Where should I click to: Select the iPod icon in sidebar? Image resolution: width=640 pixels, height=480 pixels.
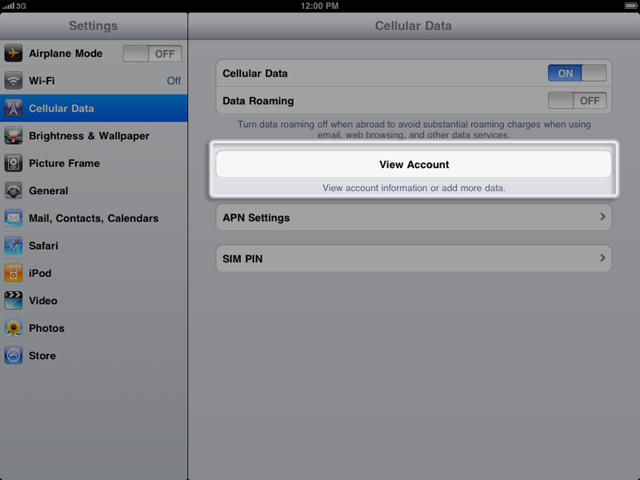coord(14,273)
